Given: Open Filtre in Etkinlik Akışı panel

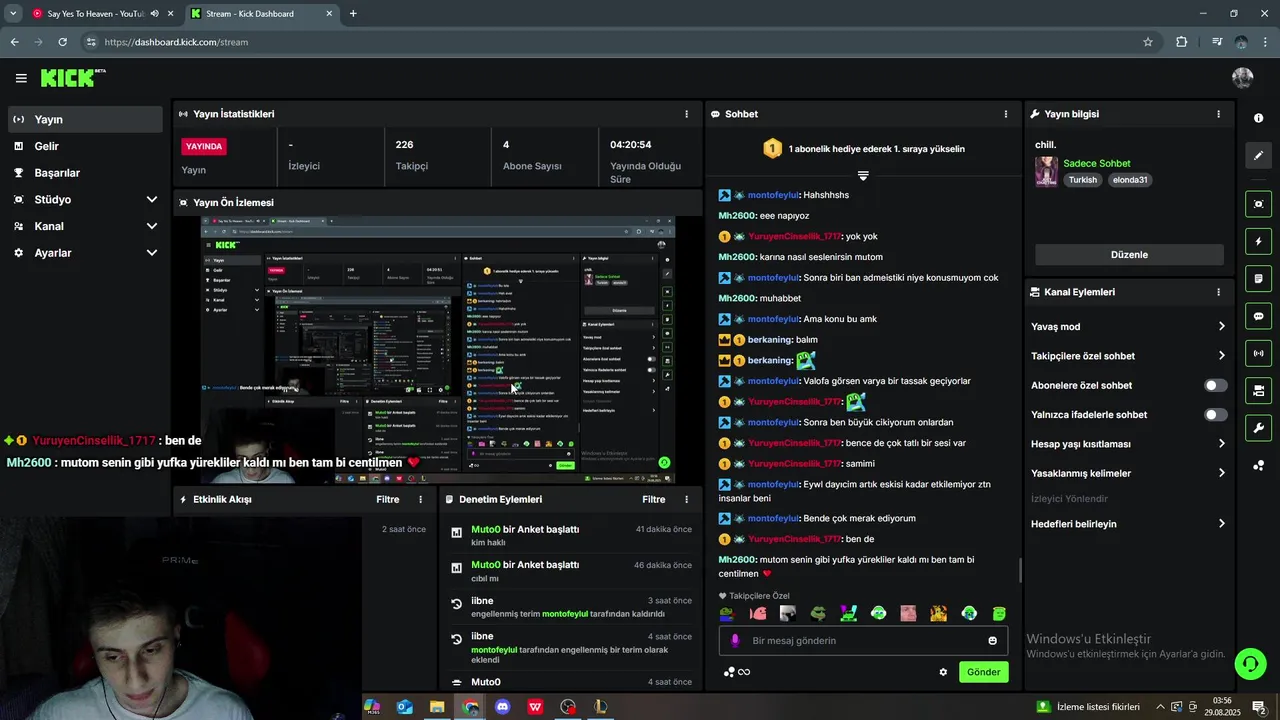Looking at the screenshot, I should pyautogui.click(x=388, y=499).
